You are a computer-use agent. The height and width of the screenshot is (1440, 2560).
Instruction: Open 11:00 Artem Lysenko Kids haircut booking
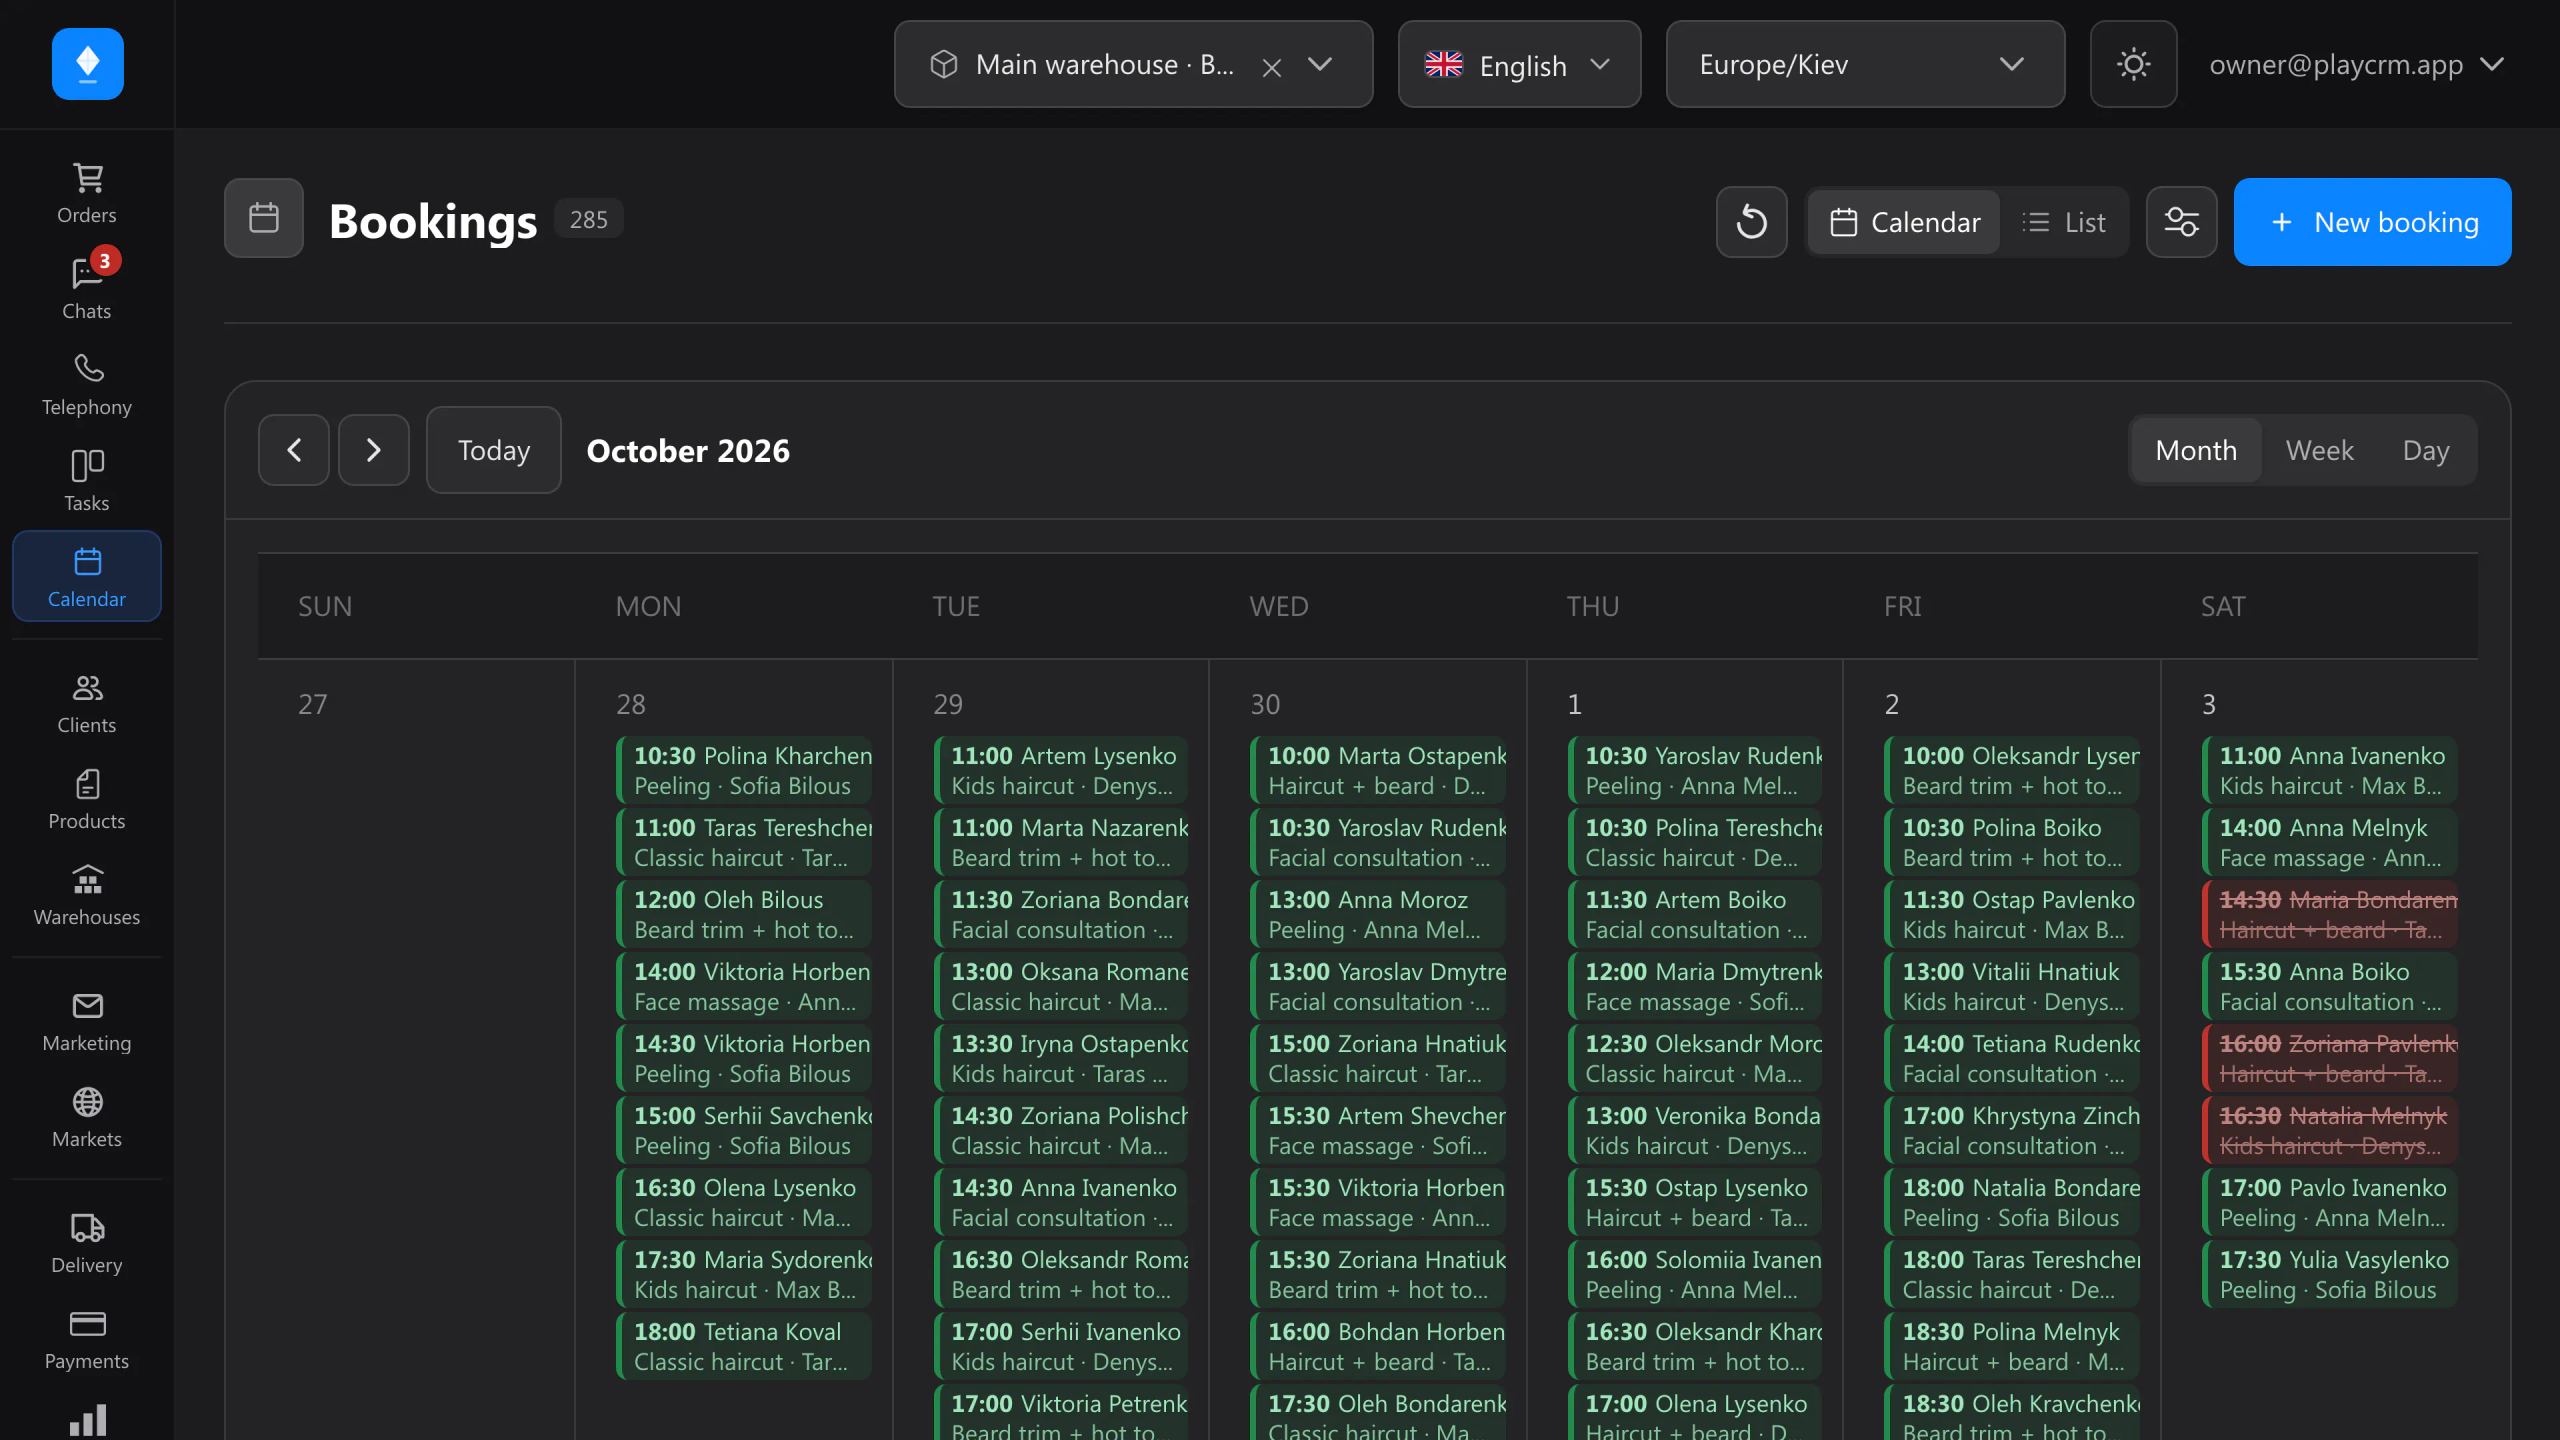pos(1061,770)
